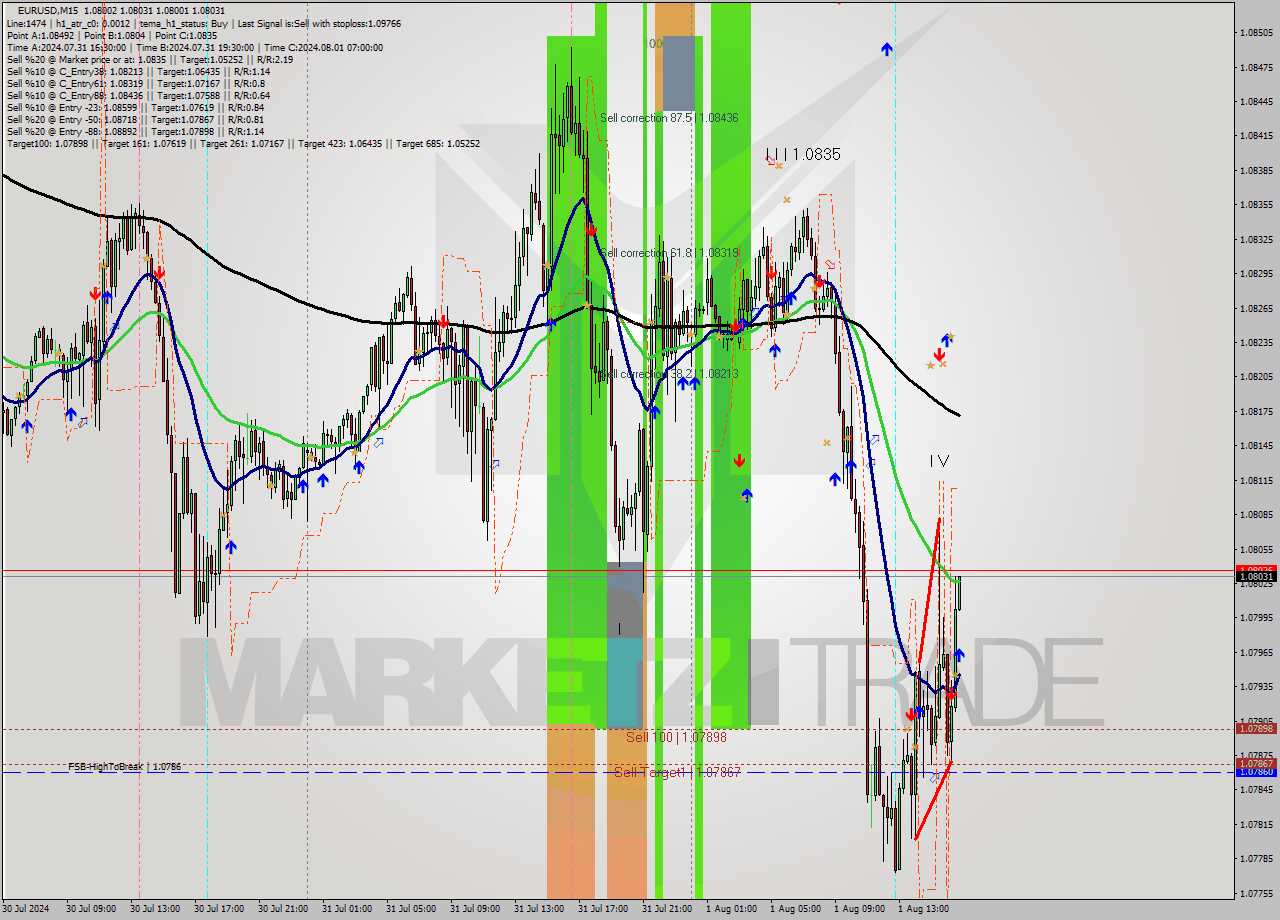Viewport: 1280px width, 920px height.
Task: Click the 'Target100: 1.07898' targets info line
Action: point(243,143)
